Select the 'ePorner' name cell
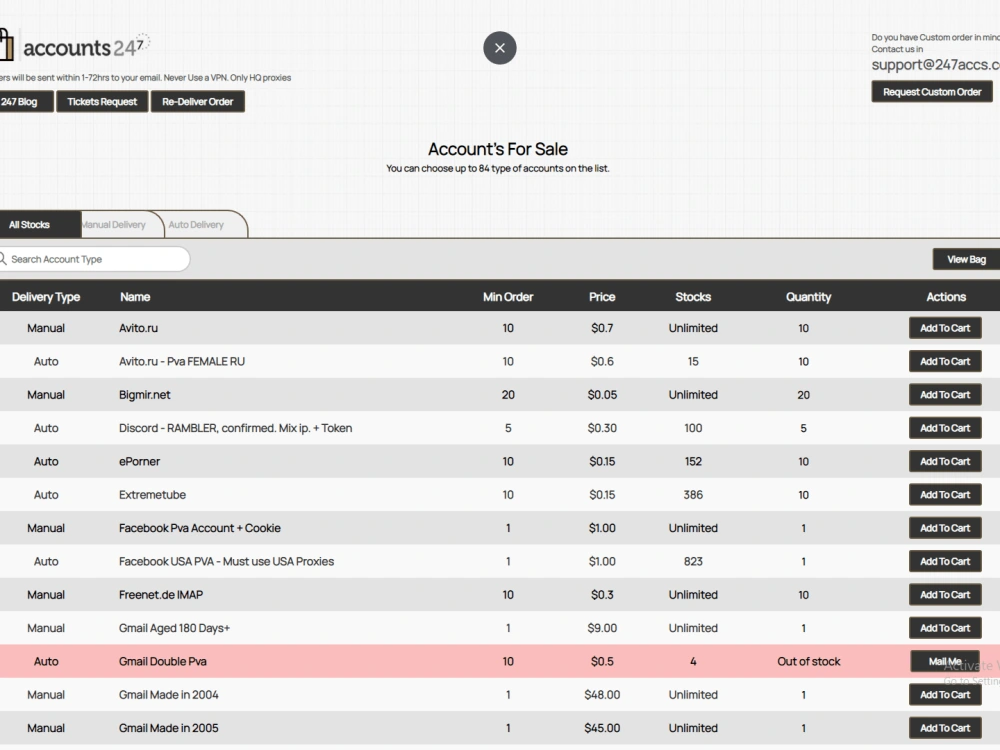 (x=139, y=461)
